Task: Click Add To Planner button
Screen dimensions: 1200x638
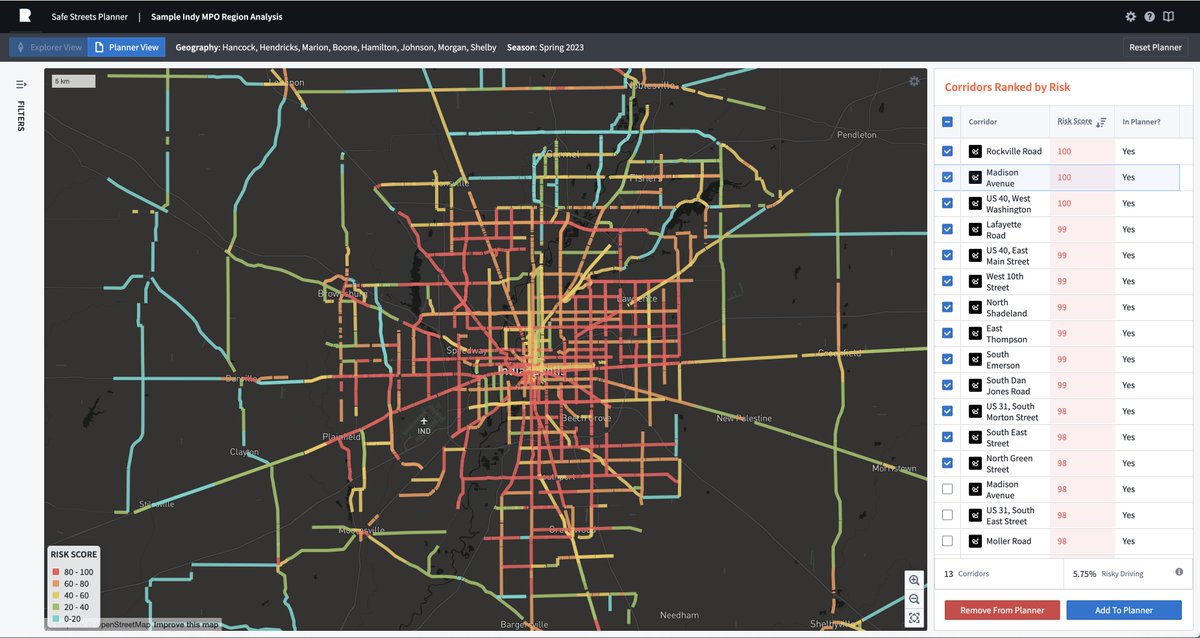Action: pos(1124,610)
